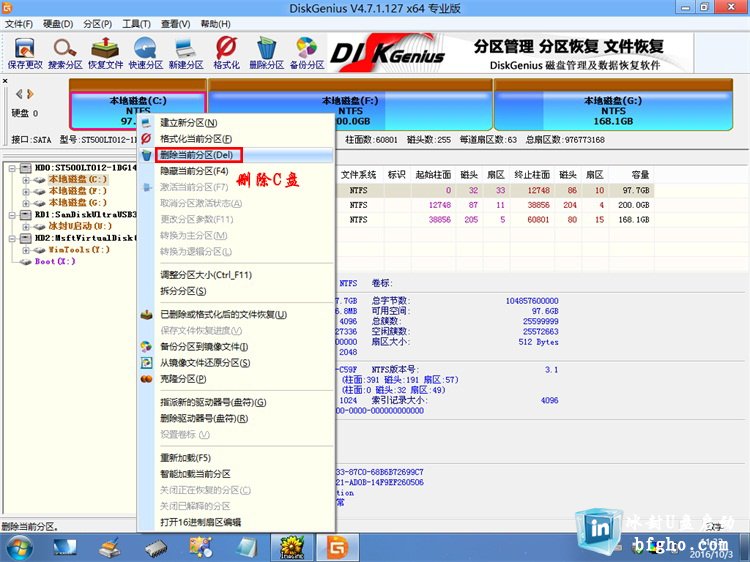Expand the 本地磁盘(G:) tree node

[26, 203]
